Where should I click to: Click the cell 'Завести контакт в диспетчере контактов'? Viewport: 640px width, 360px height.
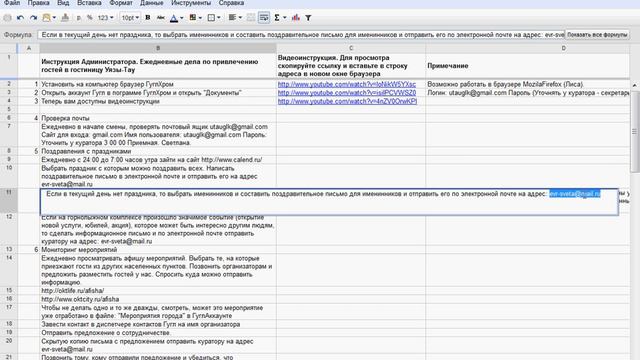(x=158, y=324)
